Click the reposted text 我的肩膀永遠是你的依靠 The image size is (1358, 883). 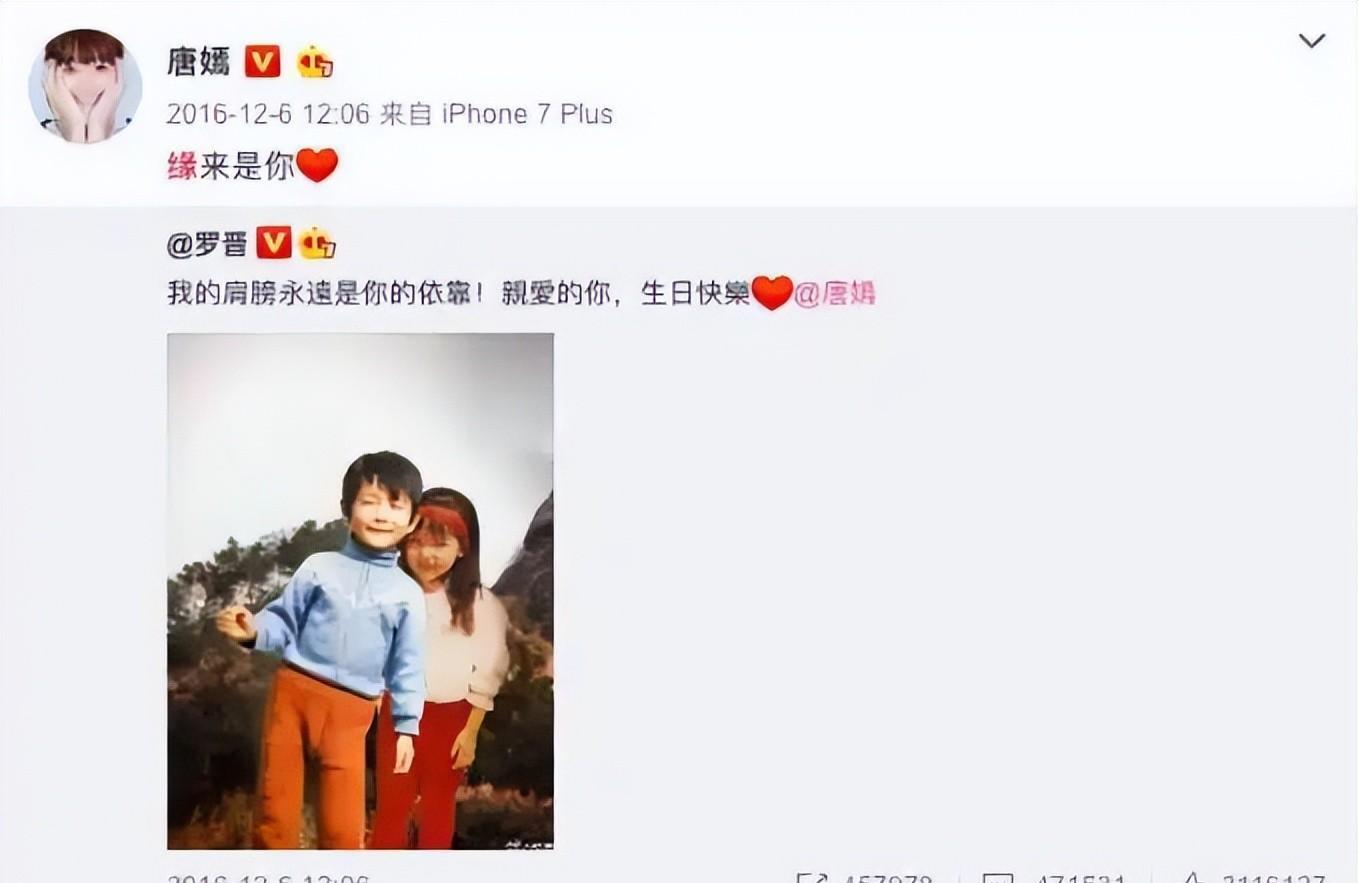[x=326, y=295]
